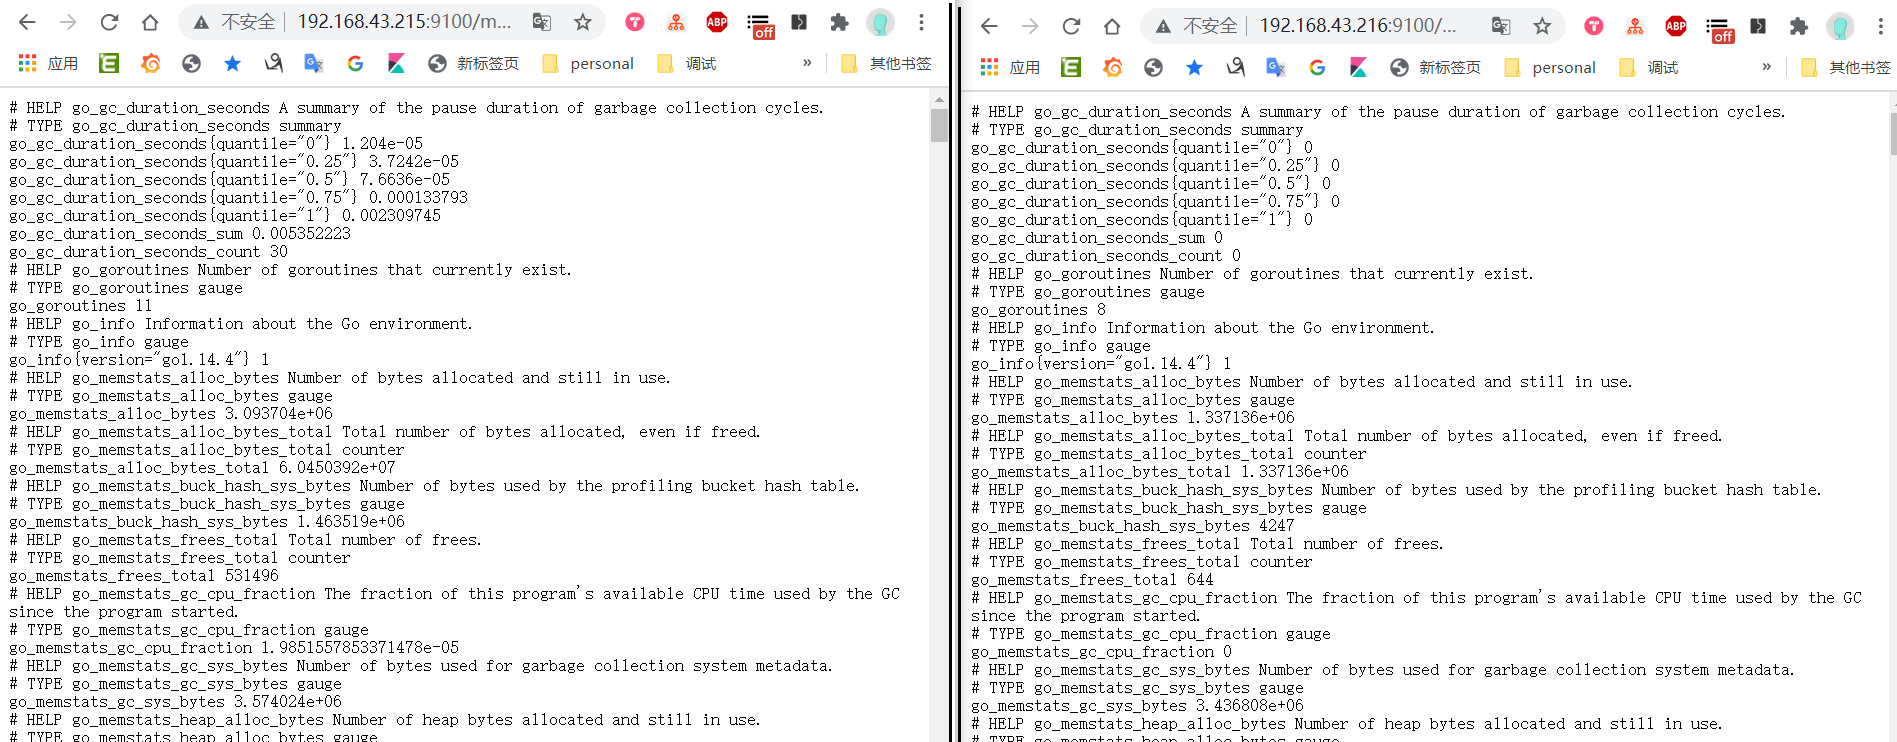
Task: Open the green E bookmark in the left window
Action: tap(109, 63)
